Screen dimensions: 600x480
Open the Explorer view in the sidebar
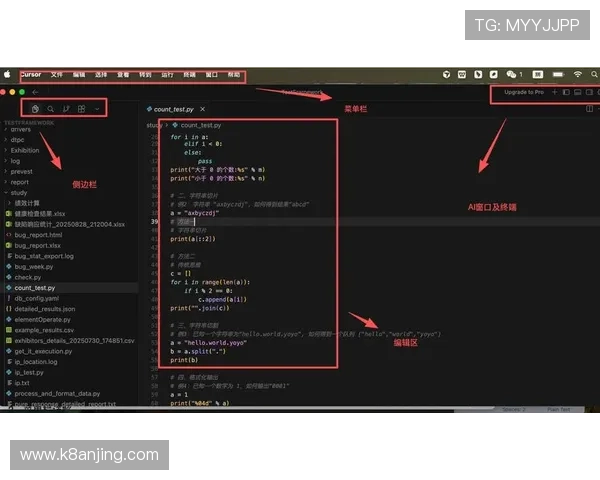click(x=36, y=108)
